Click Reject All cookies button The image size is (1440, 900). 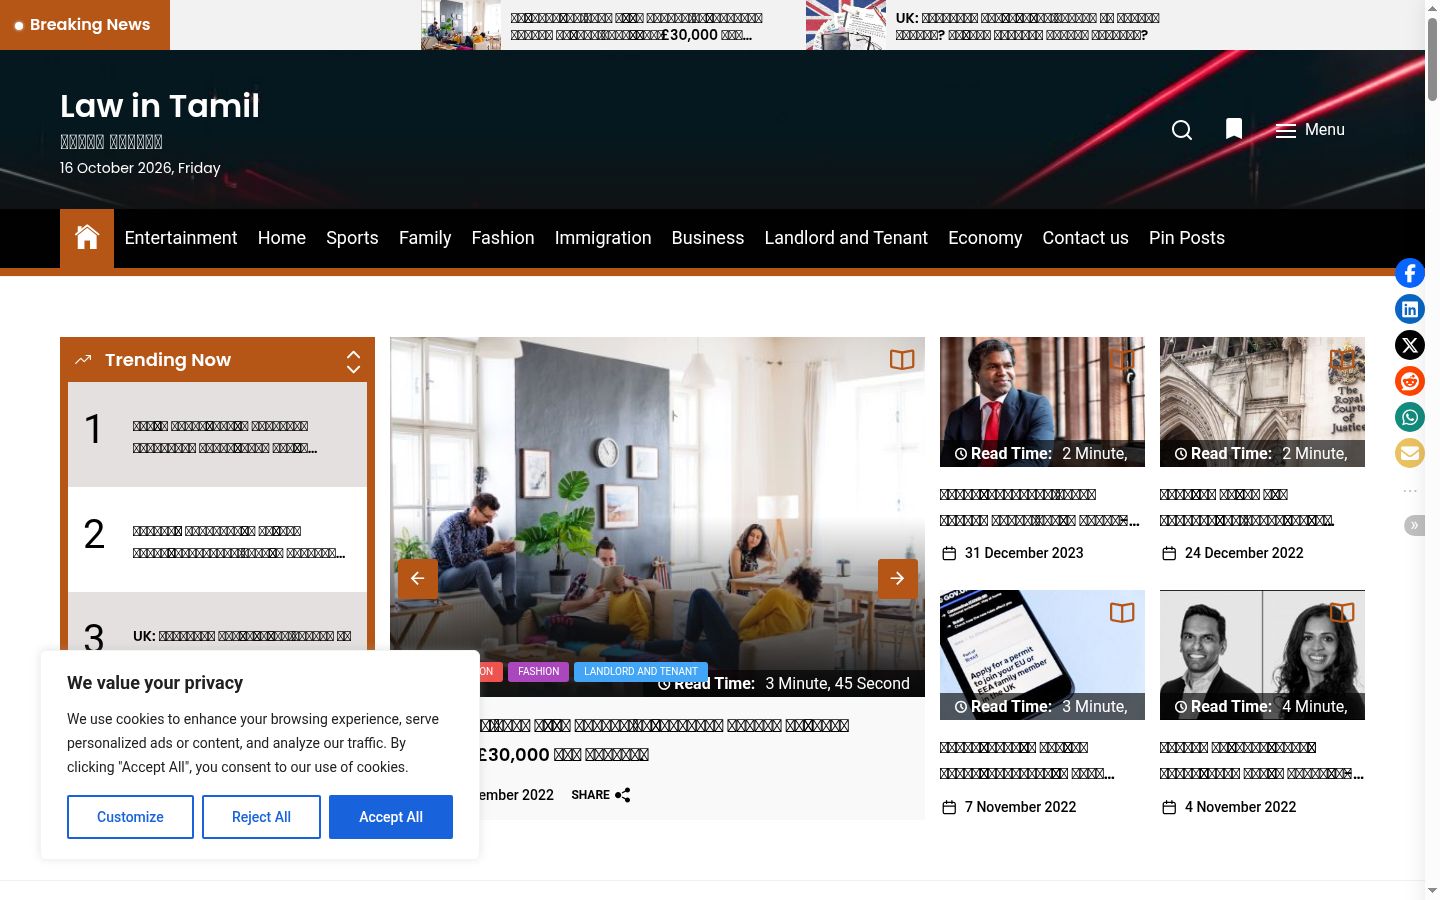261,817
